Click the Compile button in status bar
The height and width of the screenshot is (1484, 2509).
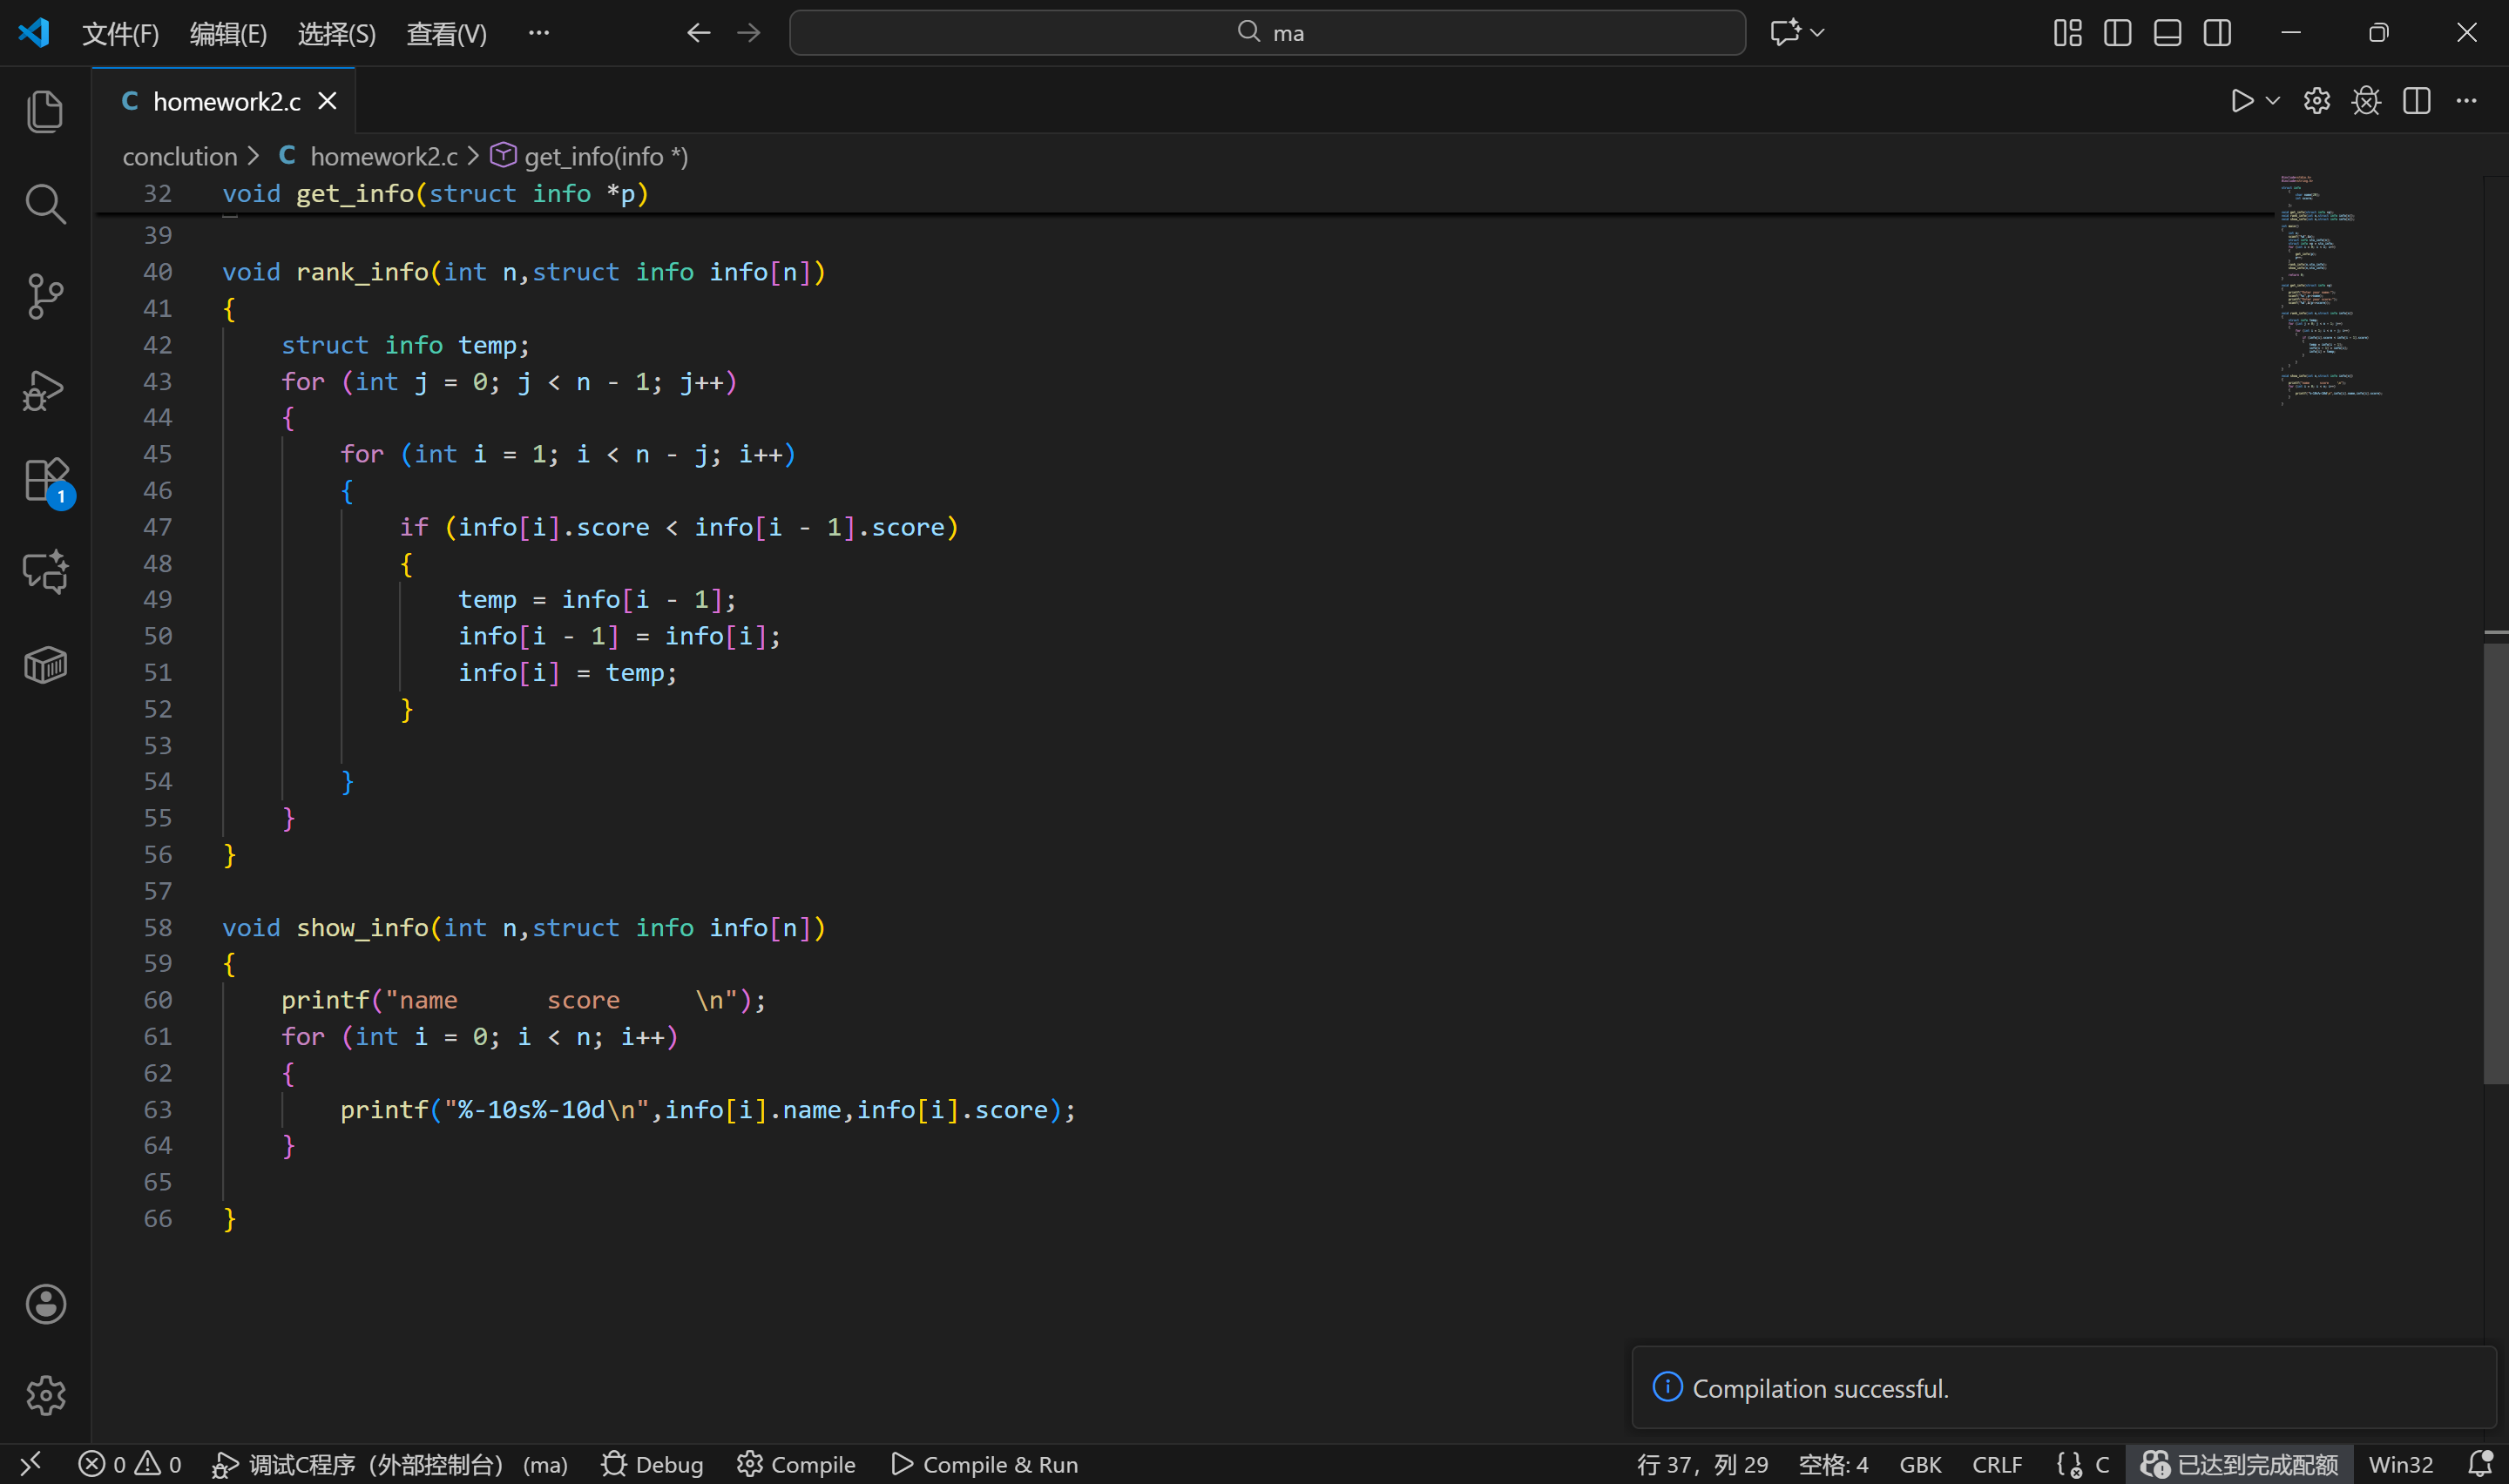(796, 1464)
